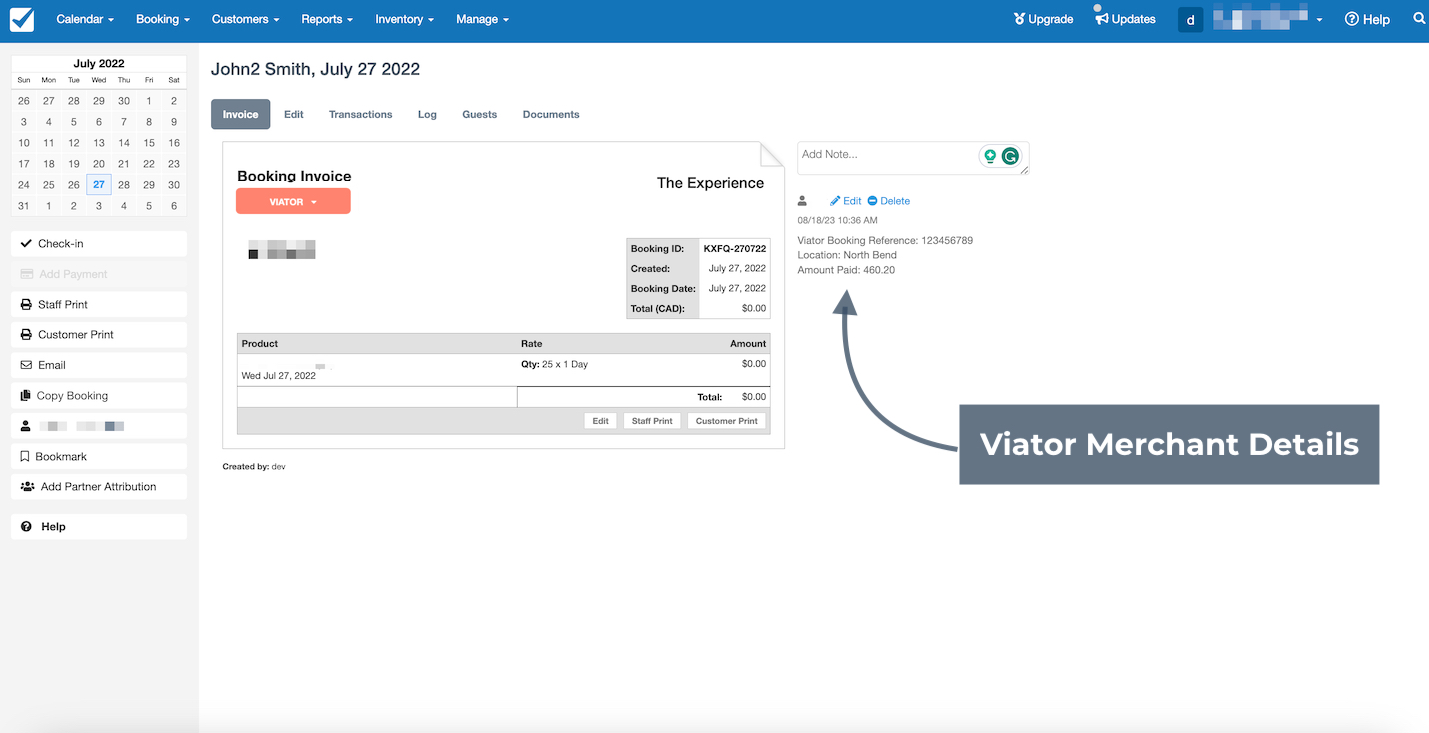Screen dimensions: 1429x733
Task: Click Location: North Bend text
Action: tap(847, 255)
